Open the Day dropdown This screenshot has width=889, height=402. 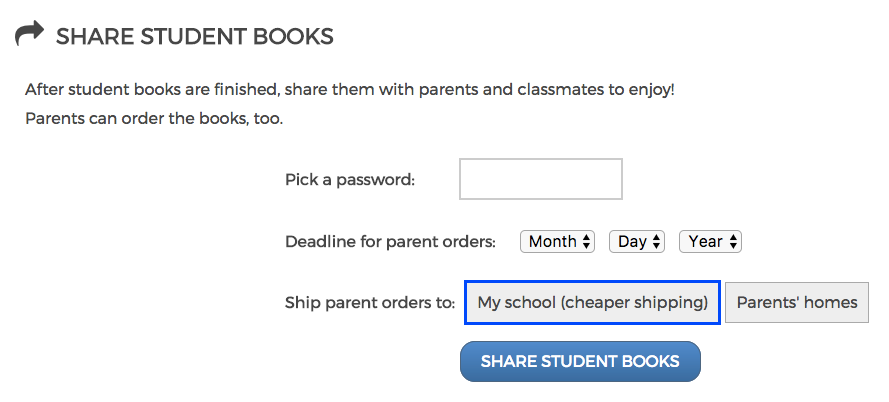pos(637,242)
